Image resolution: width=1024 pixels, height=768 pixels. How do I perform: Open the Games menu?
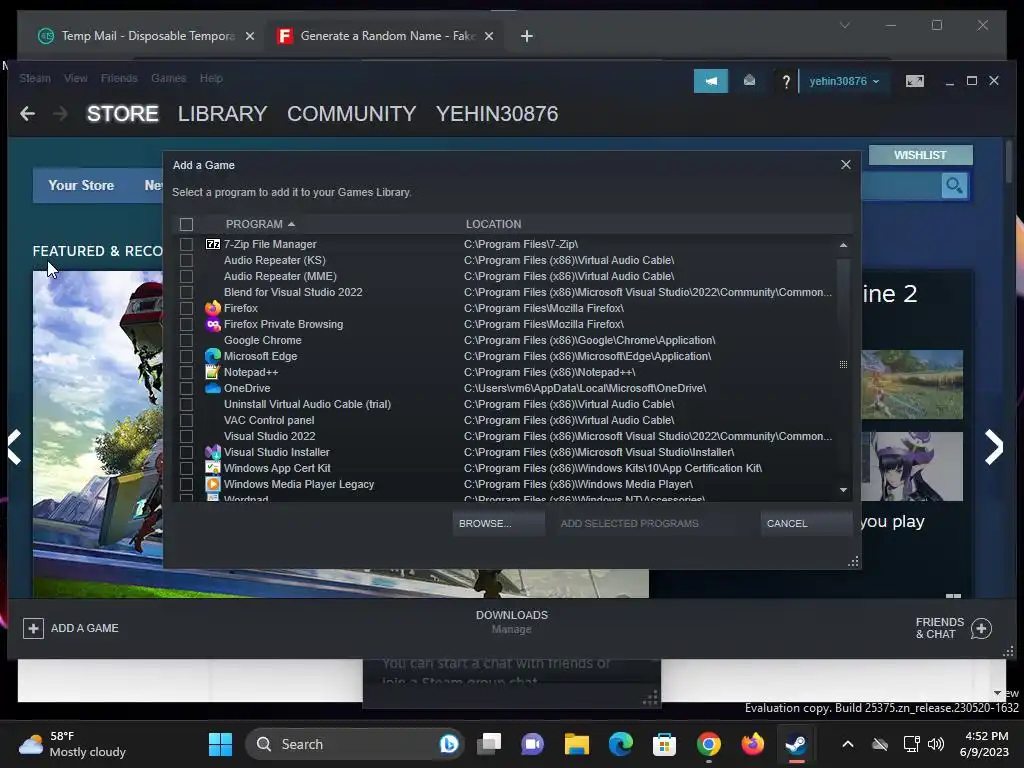[x=168, y=78]
